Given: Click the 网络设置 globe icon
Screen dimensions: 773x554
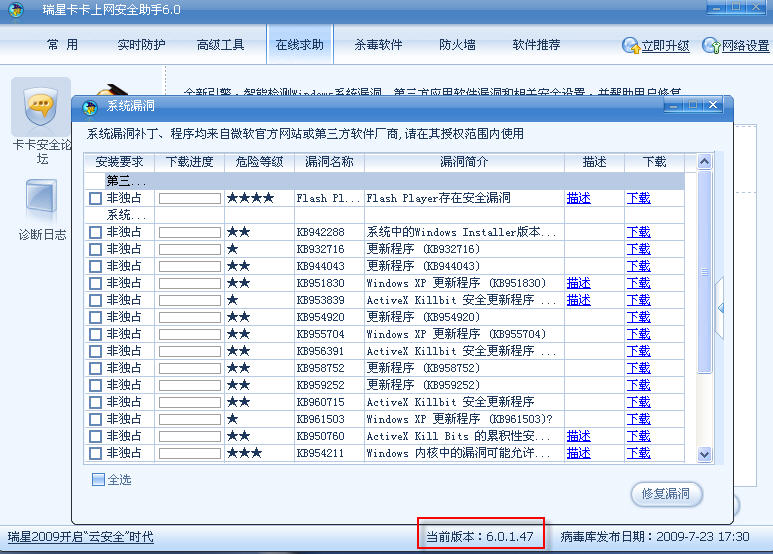Looking at the screenshot, I should [711, 45].
